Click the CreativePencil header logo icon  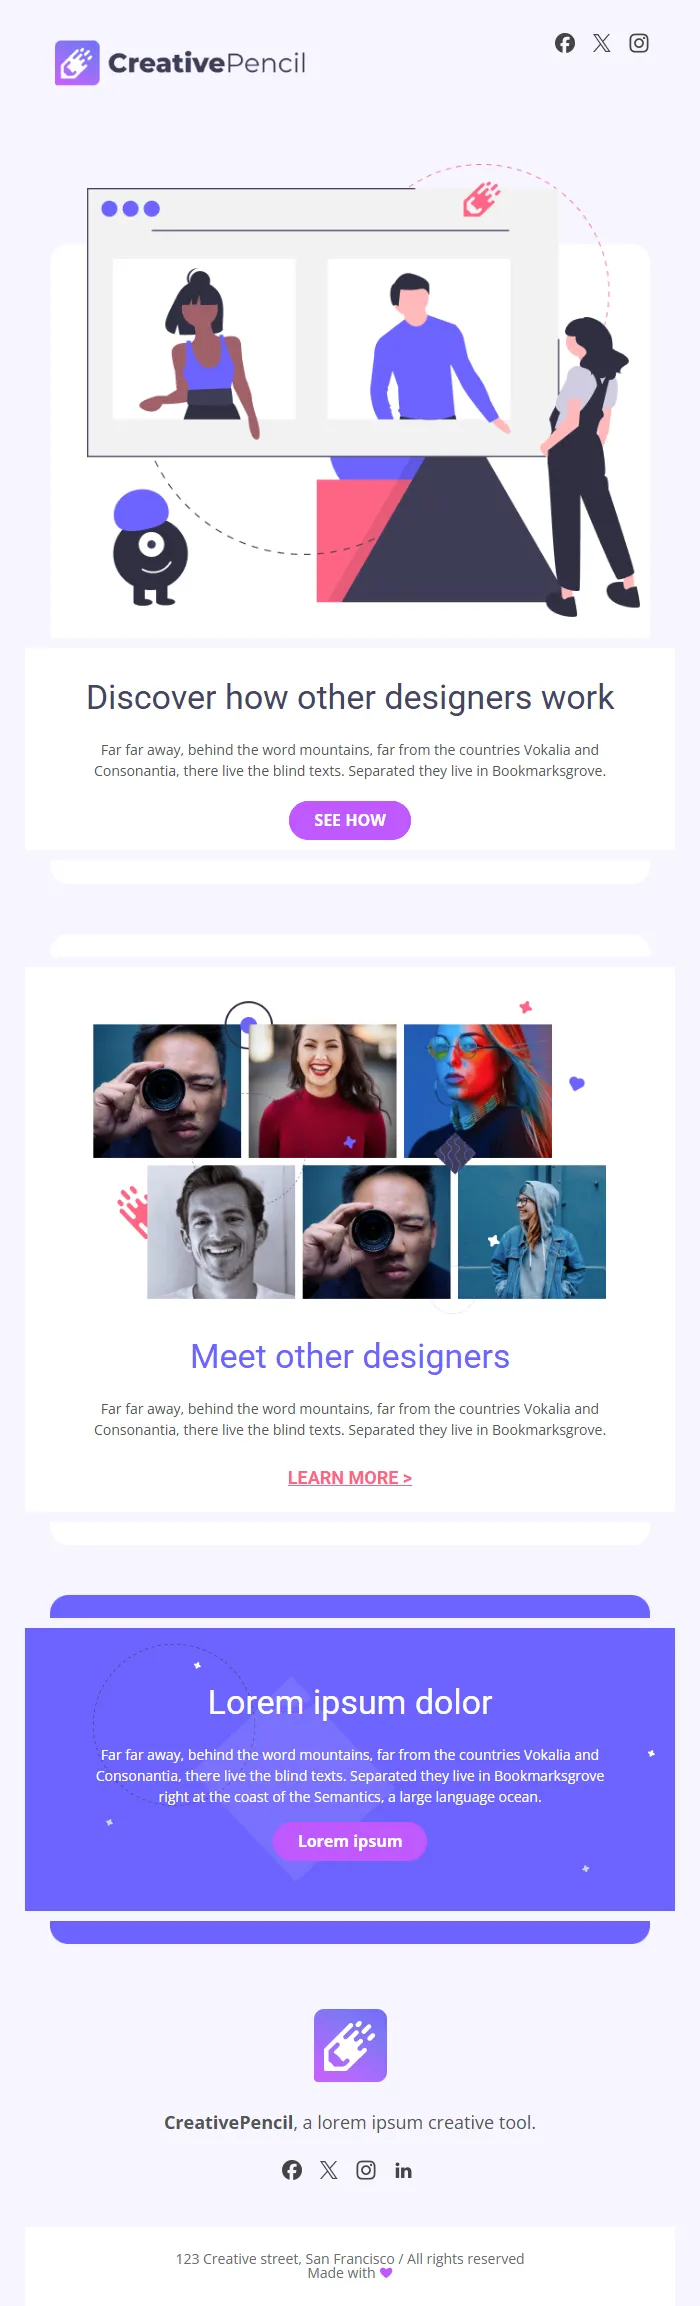click(77, 63)
